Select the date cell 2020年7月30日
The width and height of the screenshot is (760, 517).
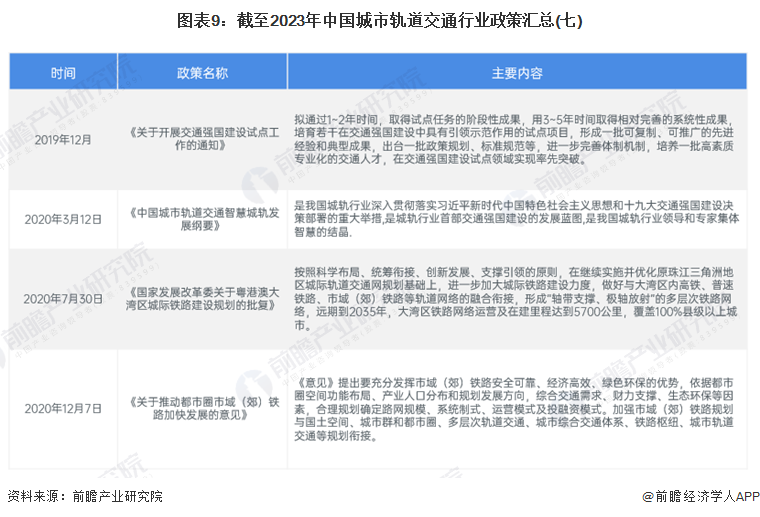[63, 299]
